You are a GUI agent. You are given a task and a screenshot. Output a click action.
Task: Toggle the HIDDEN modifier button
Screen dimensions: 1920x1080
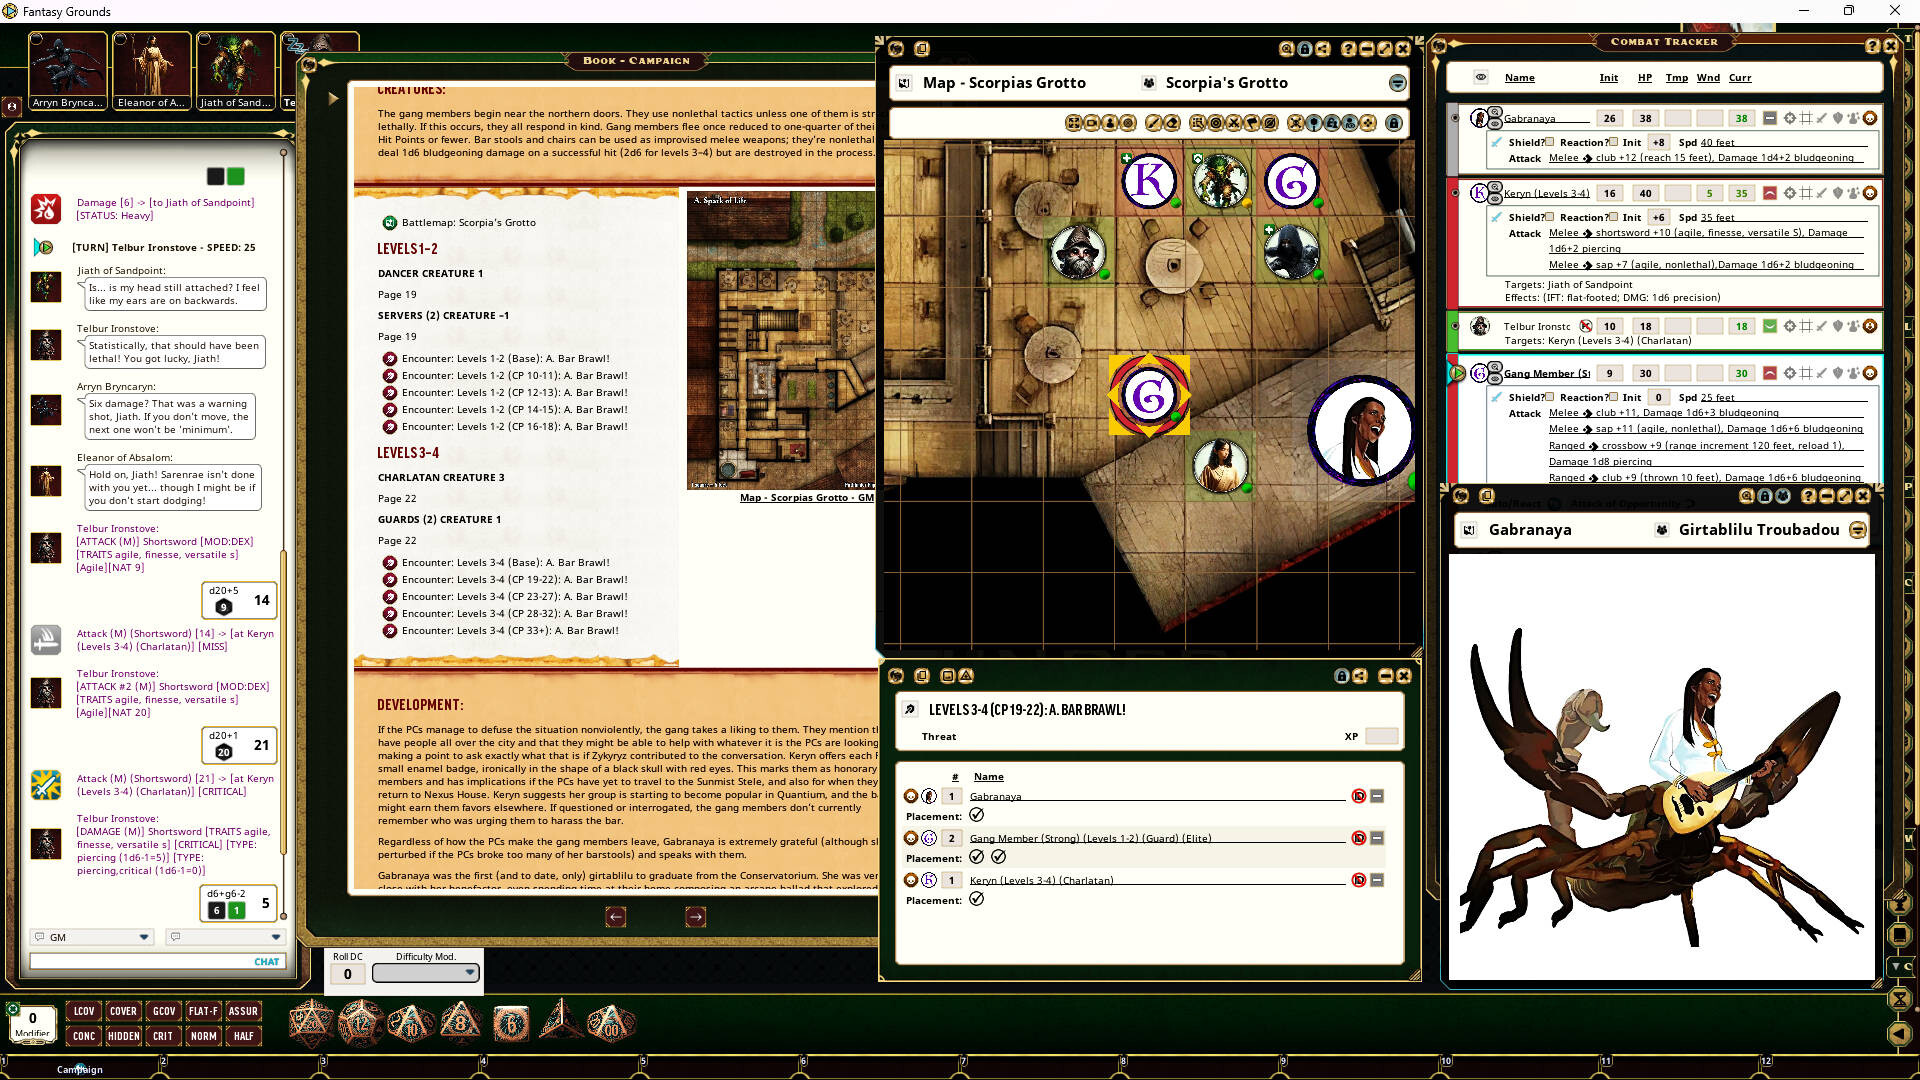tap(123, 1036)
